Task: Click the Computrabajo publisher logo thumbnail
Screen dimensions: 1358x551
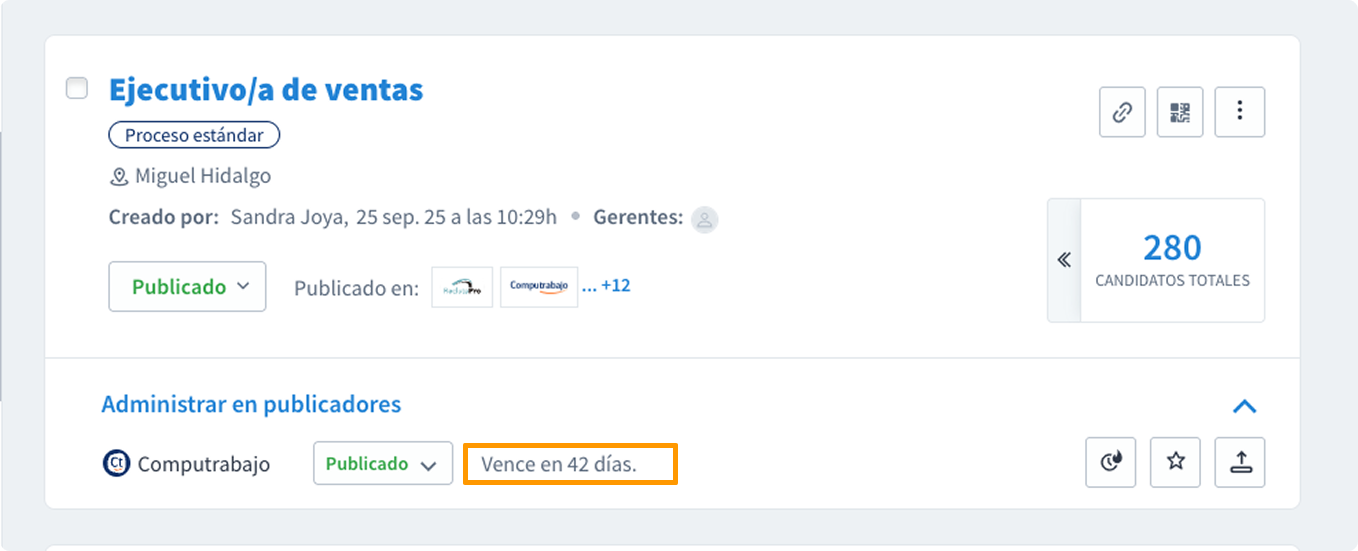Action: click(x=538, y=287)
